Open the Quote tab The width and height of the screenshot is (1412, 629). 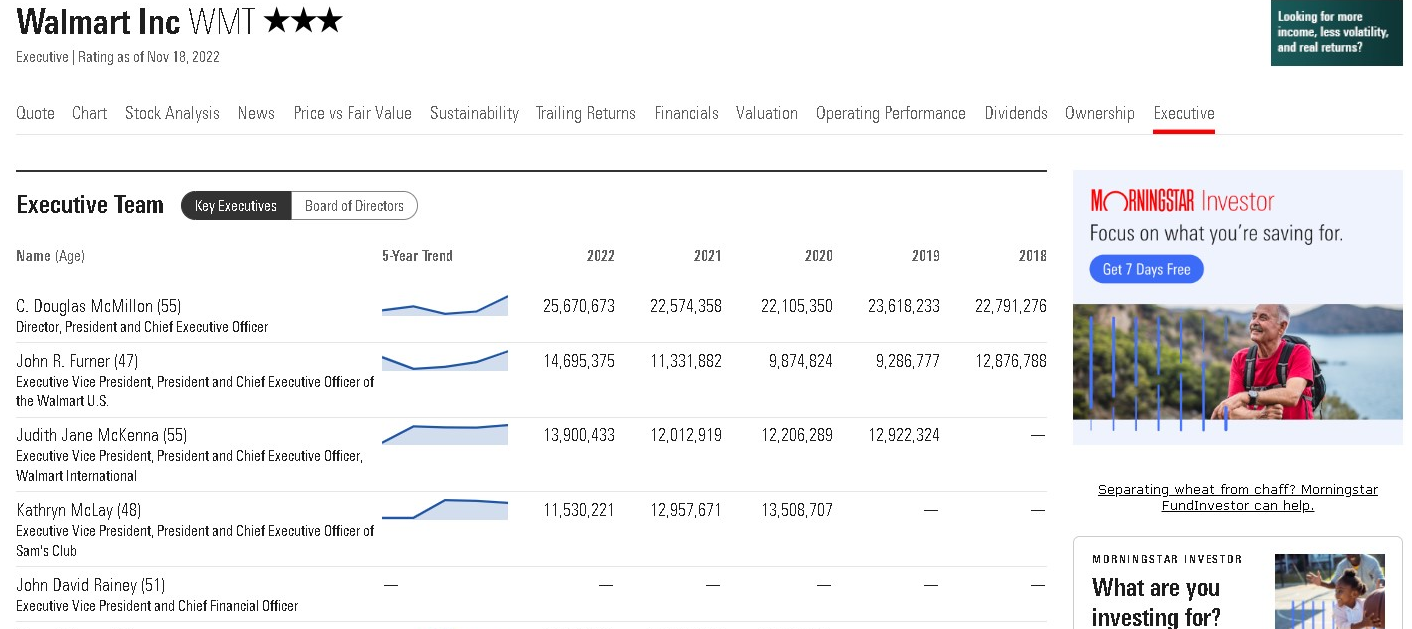35,113
